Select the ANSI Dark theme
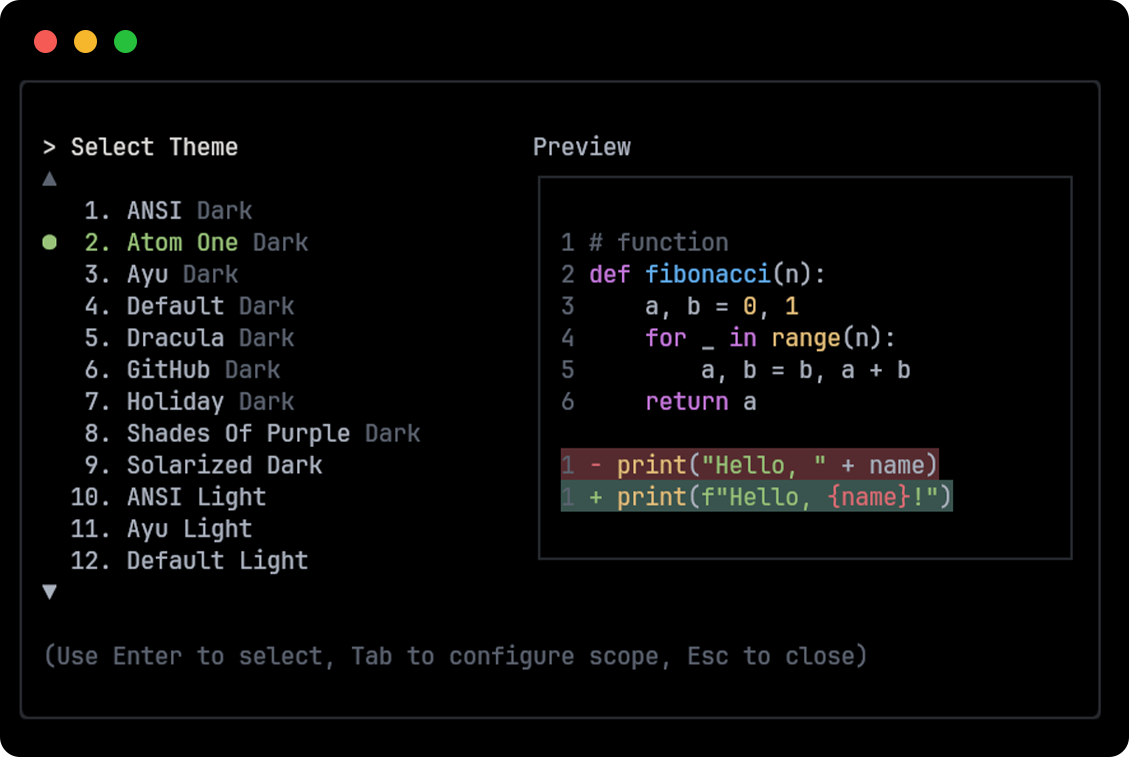This screenshot has height=757, width=1129. [x=188, y=210]
